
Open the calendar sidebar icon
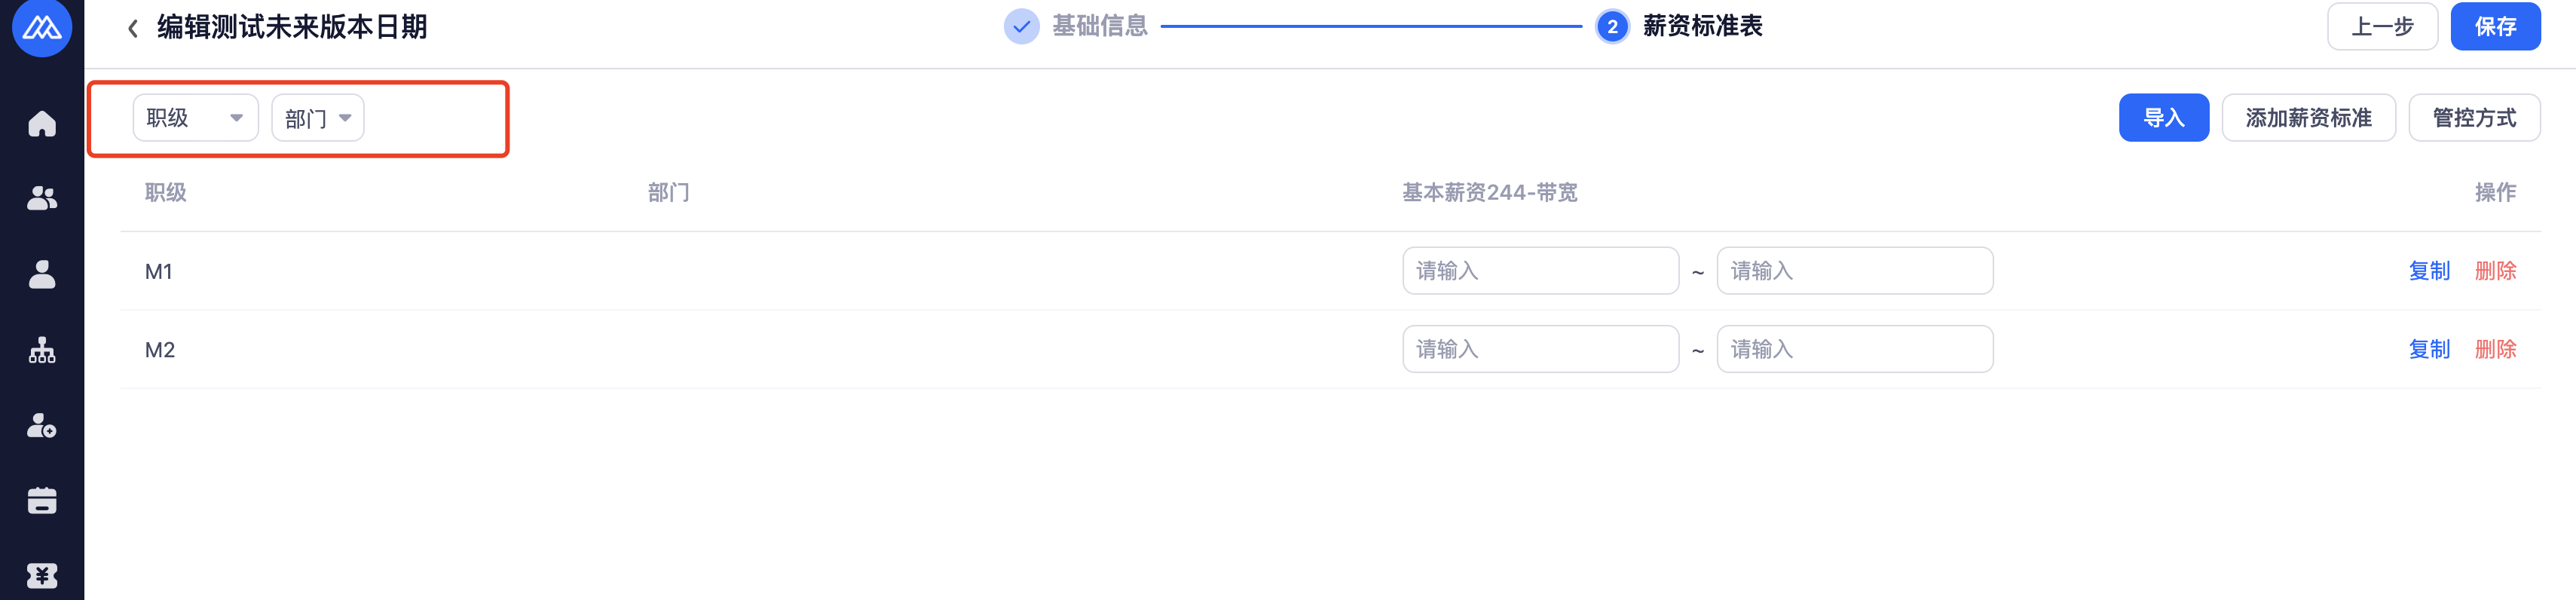(x=42, y=501)
